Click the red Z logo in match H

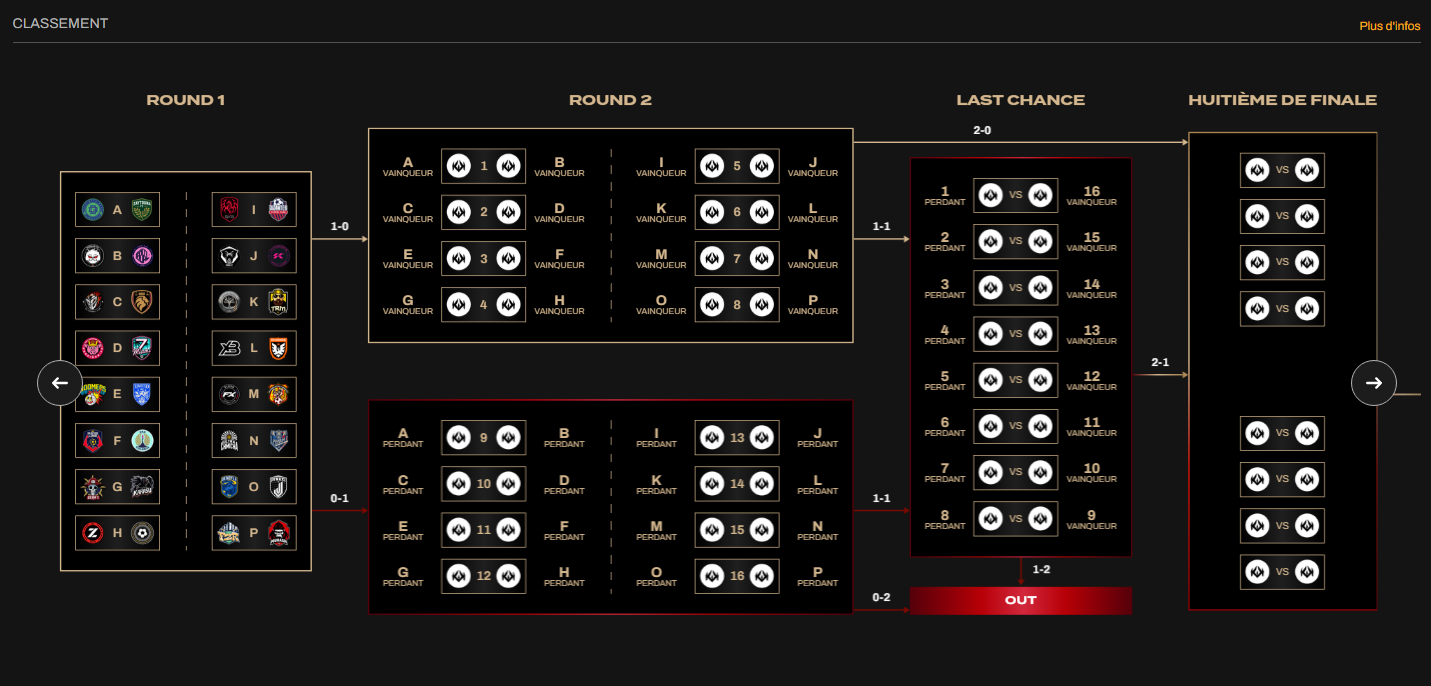(x=93, y=533)
